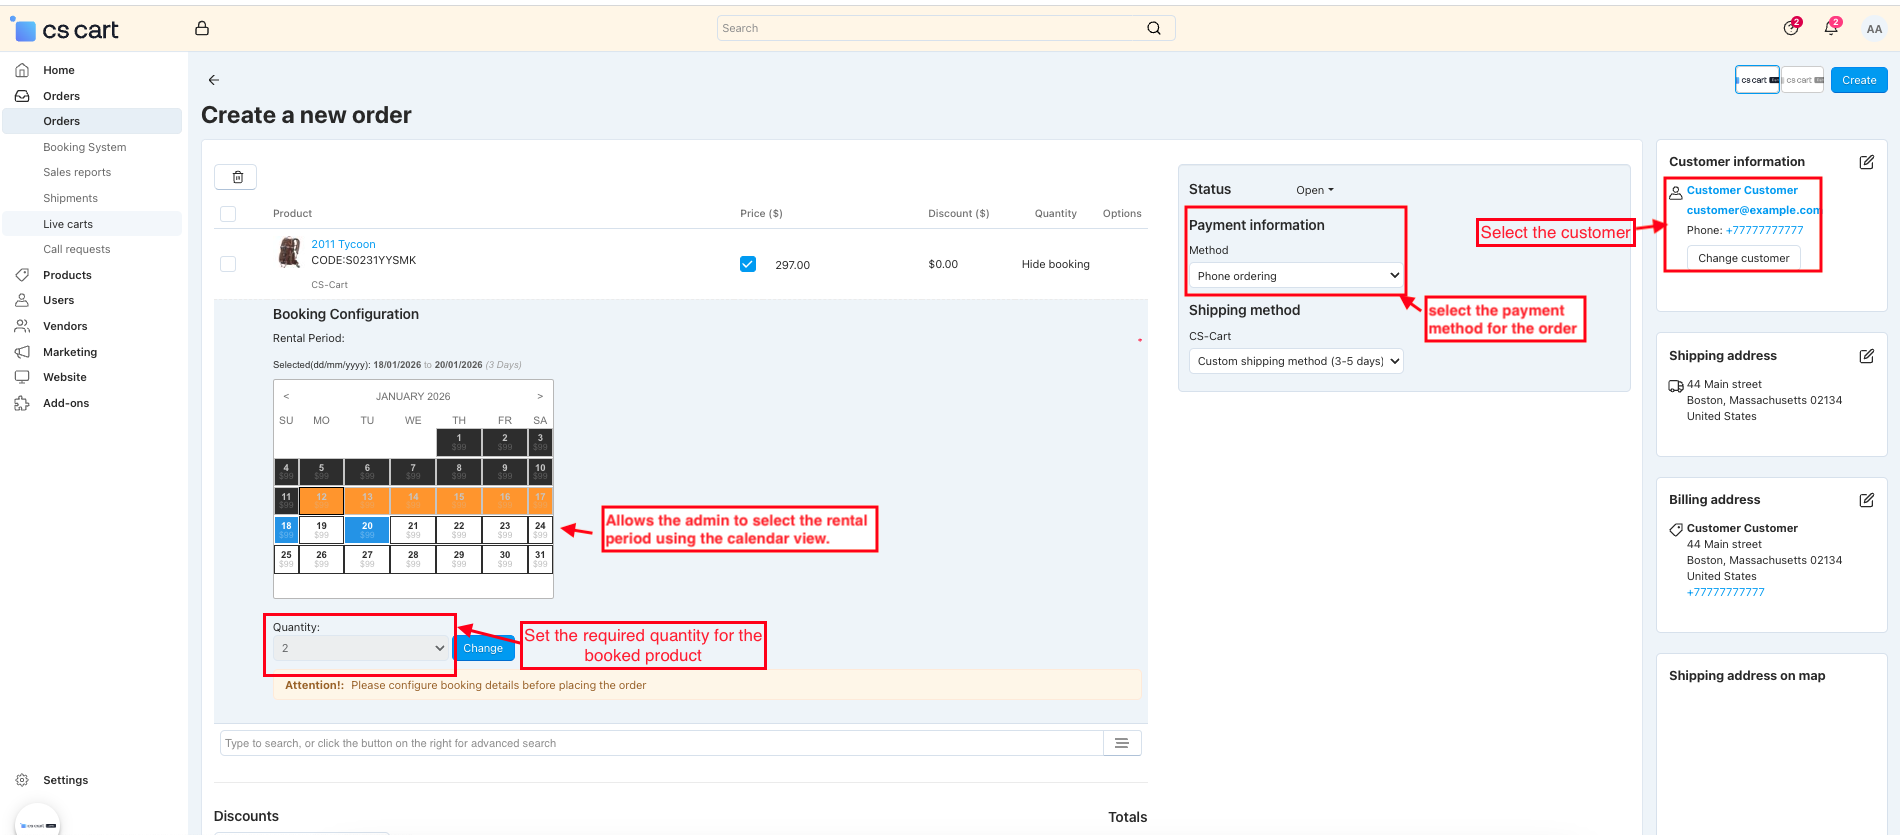Click the blue Create button
Viewport: 1900px width, 835px height.
[1858, 80]
